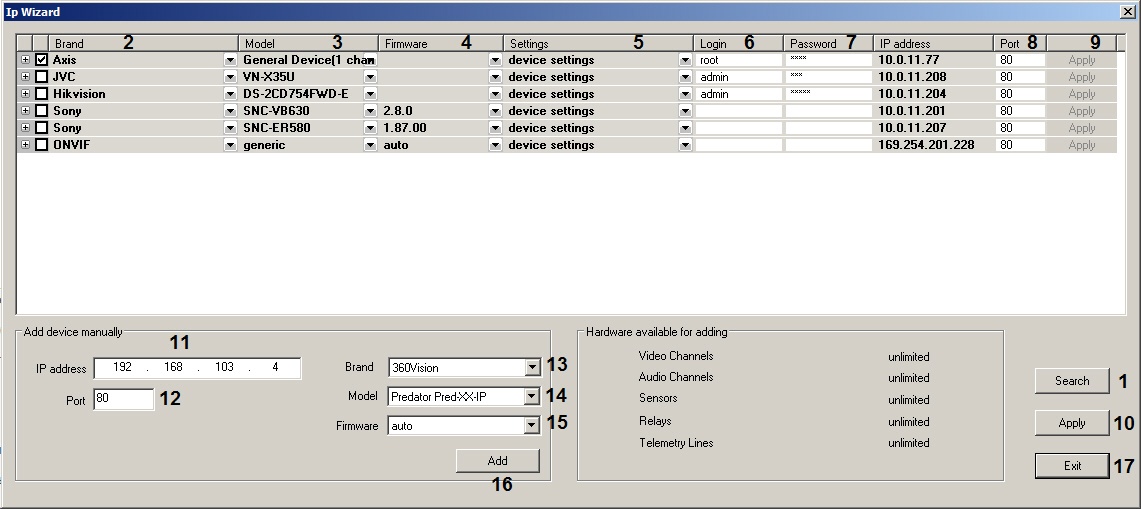Enable the Sony SNC-VB630 checkbox
Screen dimensions: 1141x509
click(x=41, y=111)
